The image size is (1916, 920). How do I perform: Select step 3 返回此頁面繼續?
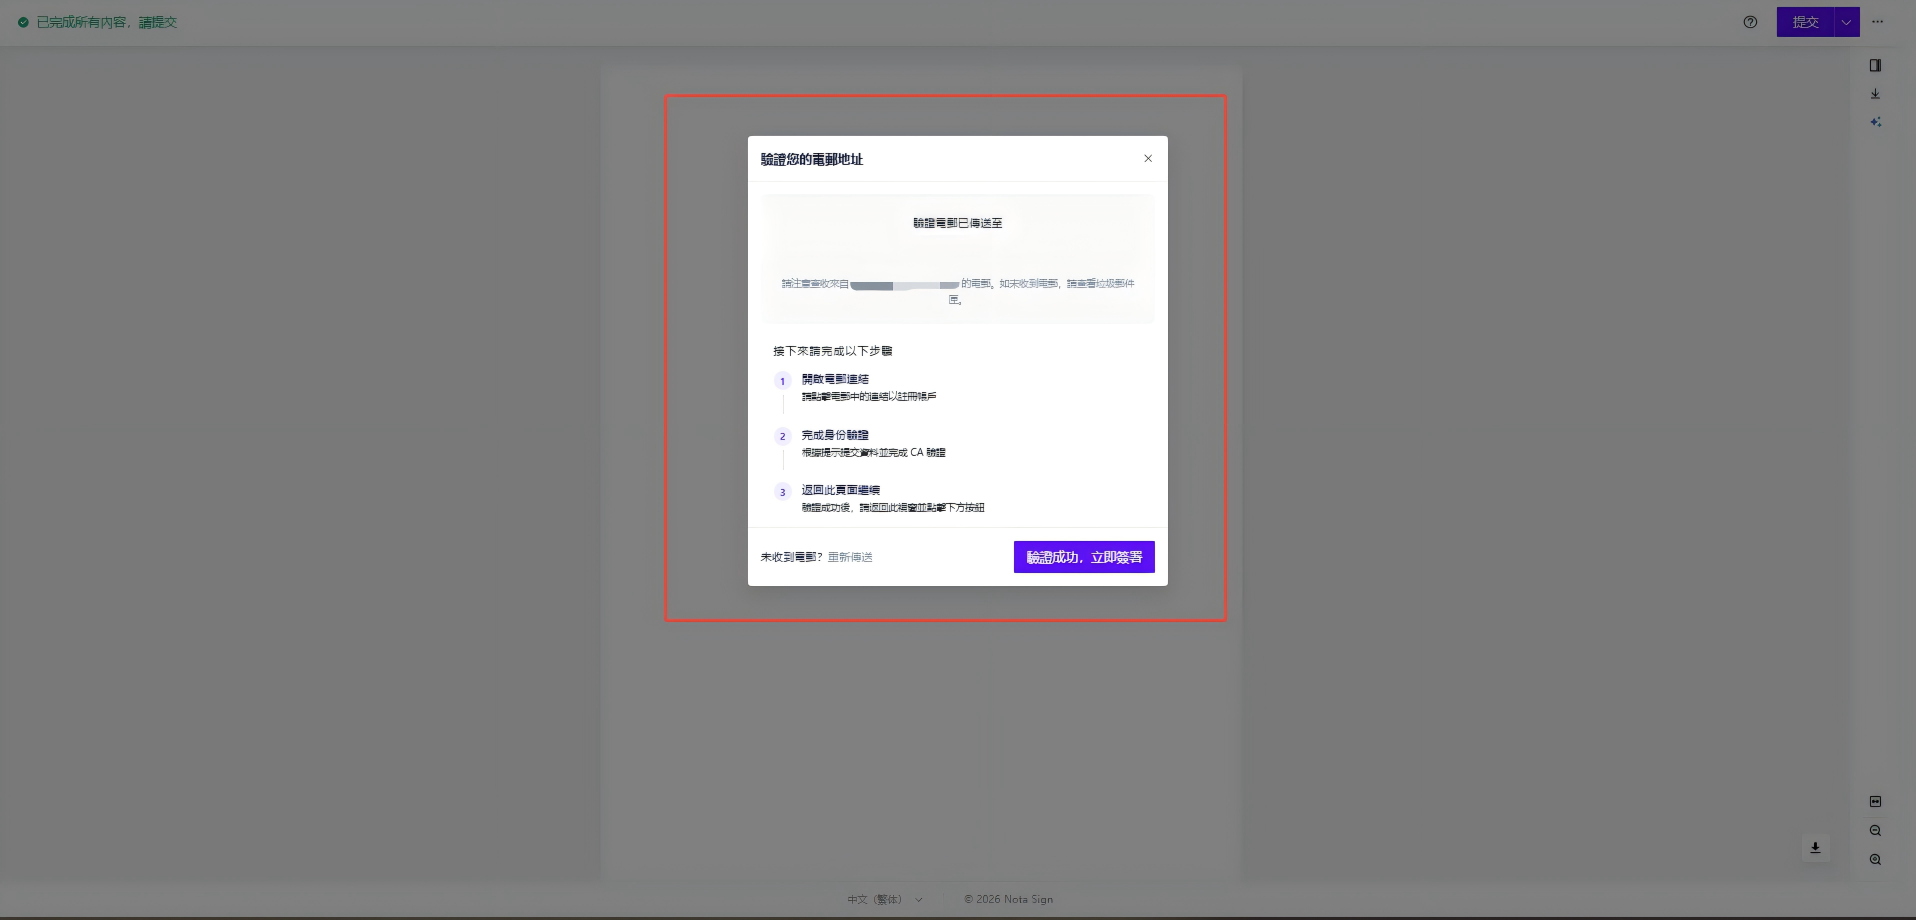(840, 490)
